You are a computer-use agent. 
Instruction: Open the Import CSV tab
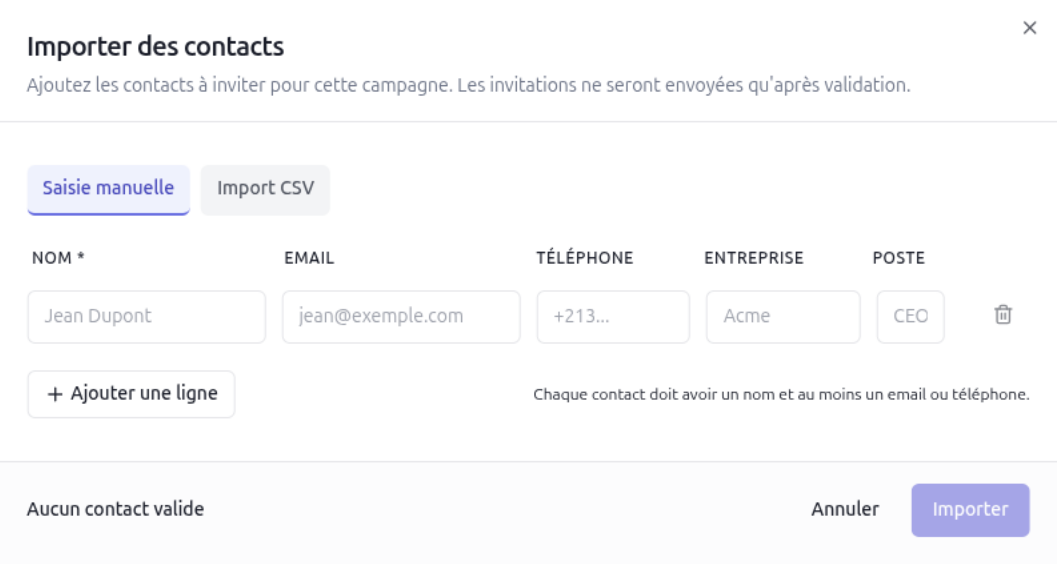[x=265, y=188]
